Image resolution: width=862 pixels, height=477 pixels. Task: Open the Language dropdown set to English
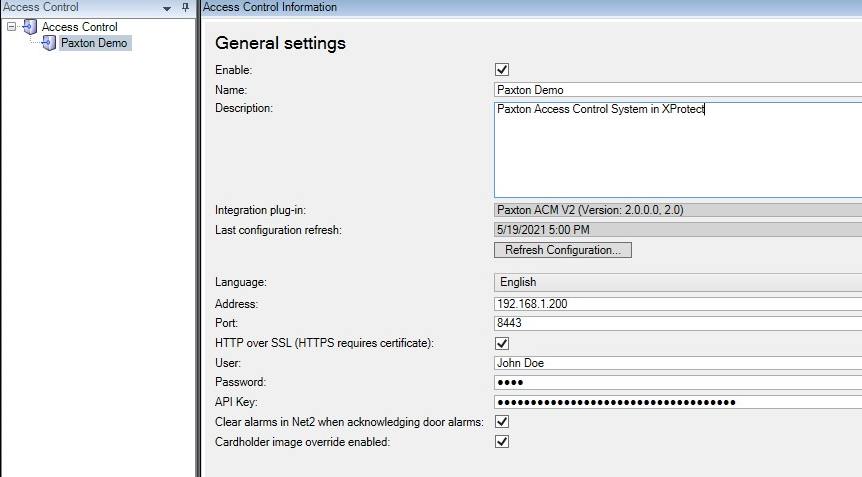click(x=678, y=282)
